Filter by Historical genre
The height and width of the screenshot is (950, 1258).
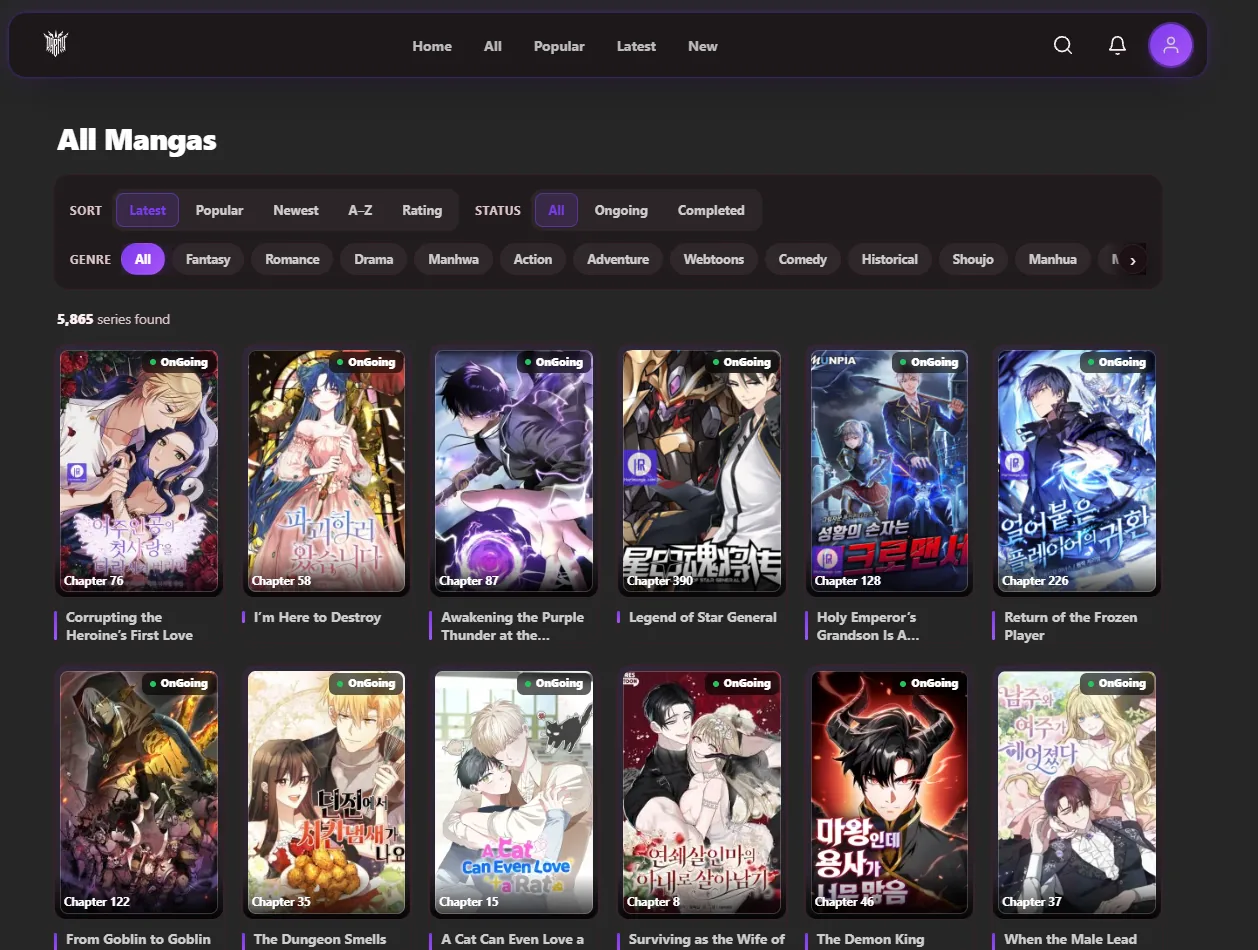click(890, 259)
